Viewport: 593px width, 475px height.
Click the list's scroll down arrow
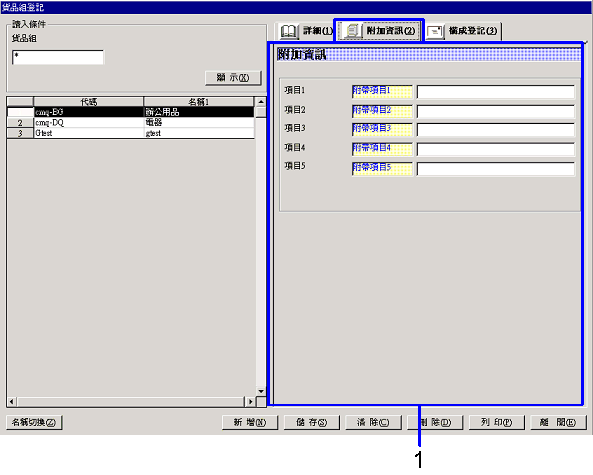(261, 391)
